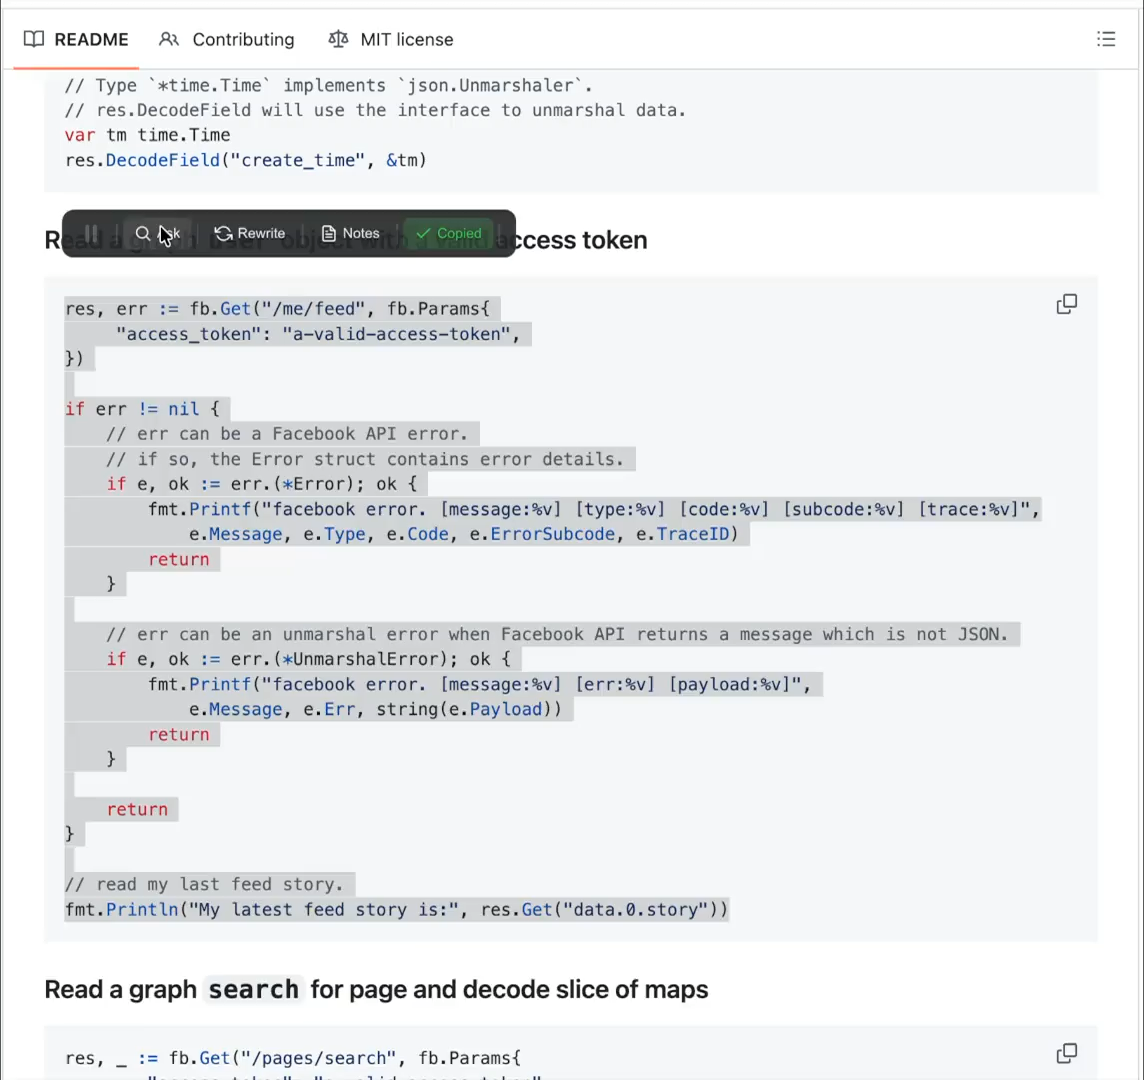Viewport: 1144px width, 1080px height.
Task: Copy the /pages/search code block
Action: (x=1066, y=1053)
